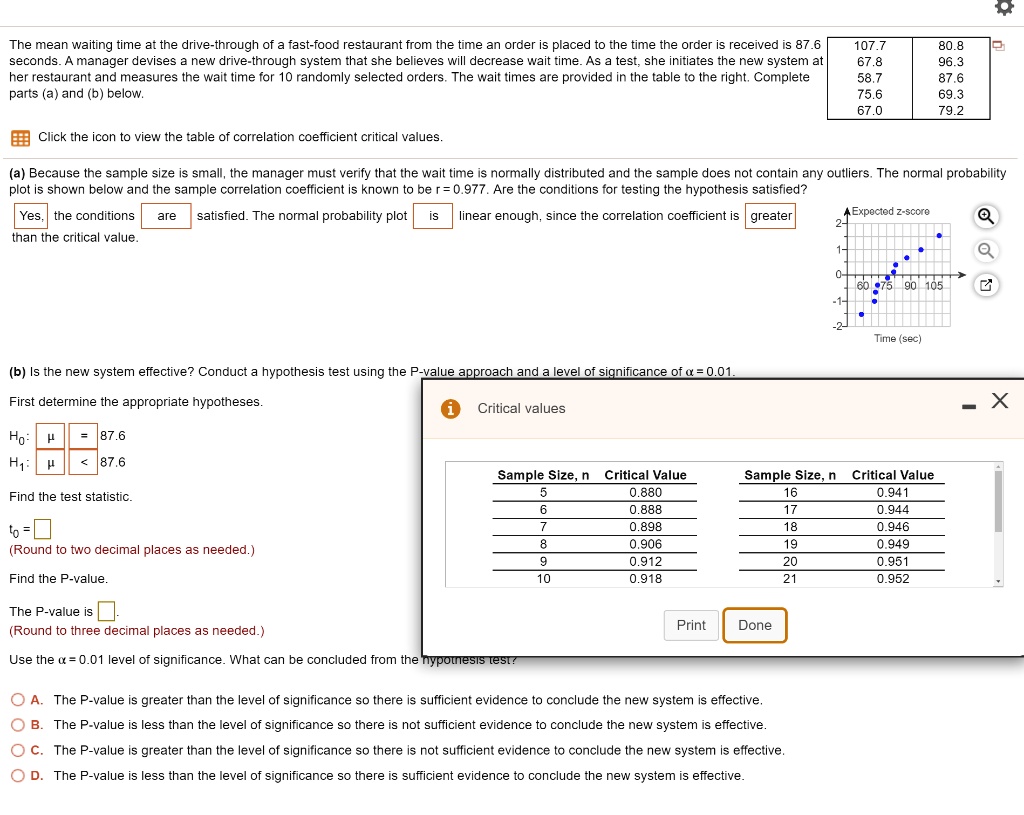Image resolution: width=1024 pixels, height=815 pixels.
Task: Click critical value 0.880 for n=5
Action: pyautogui.click(x=645, y=493)
